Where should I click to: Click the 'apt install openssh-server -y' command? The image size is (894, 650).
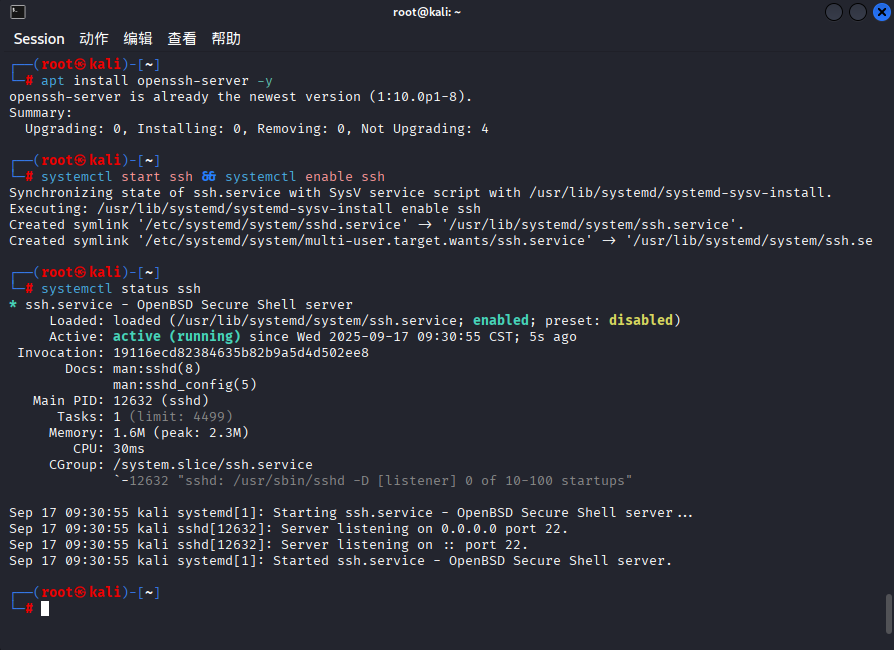(157, 81)
